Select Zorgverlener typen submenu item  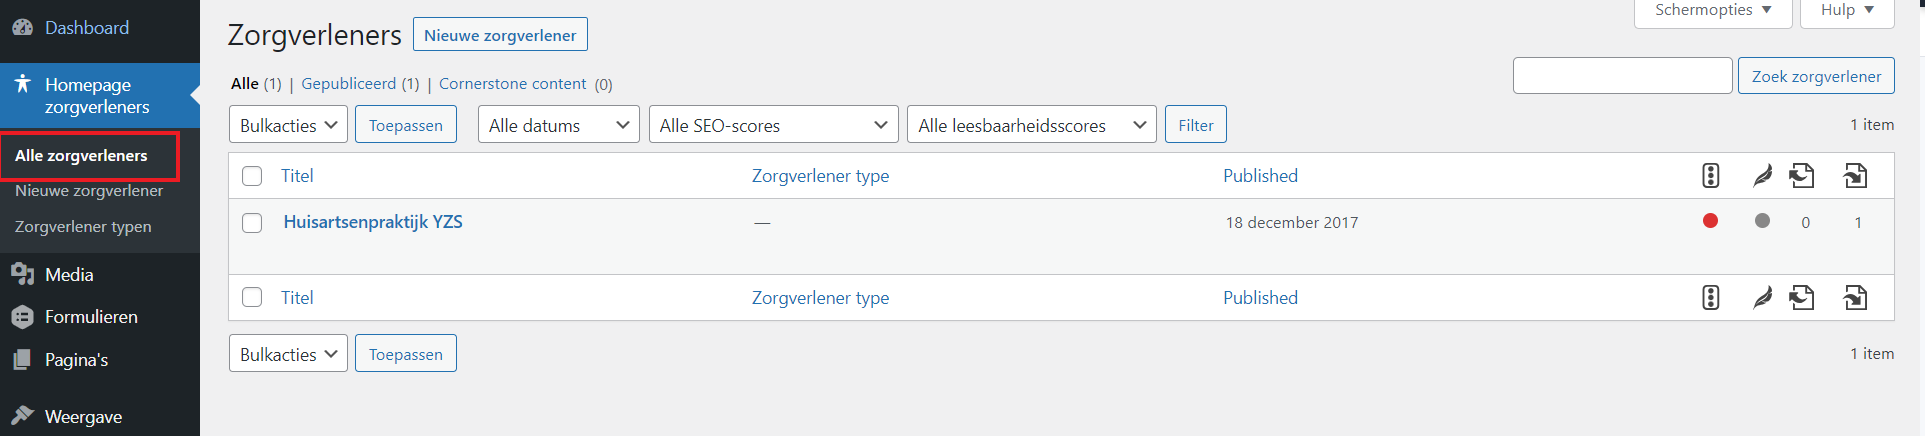(83, 227)
